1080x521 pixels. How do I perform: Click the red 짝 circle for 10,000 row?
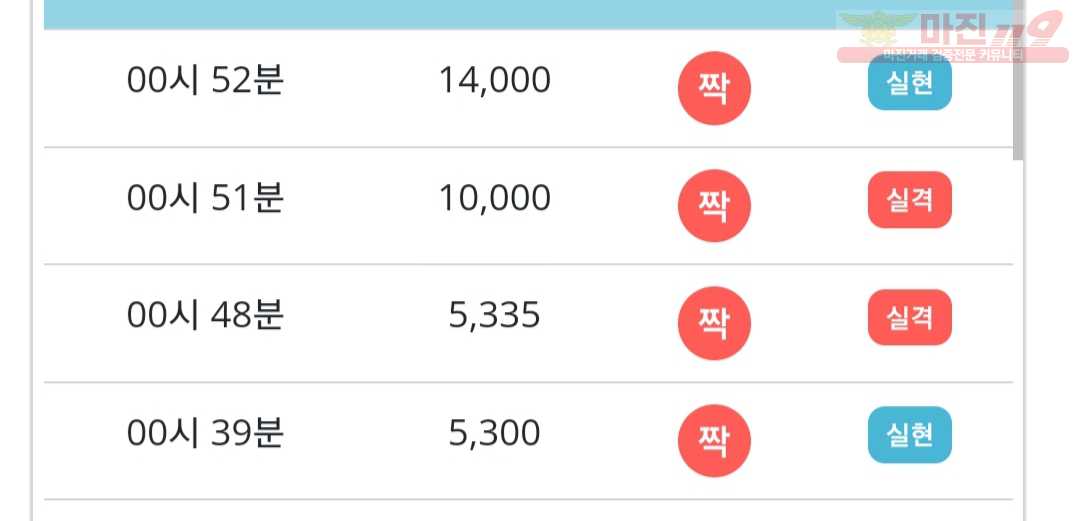(714, 206)
